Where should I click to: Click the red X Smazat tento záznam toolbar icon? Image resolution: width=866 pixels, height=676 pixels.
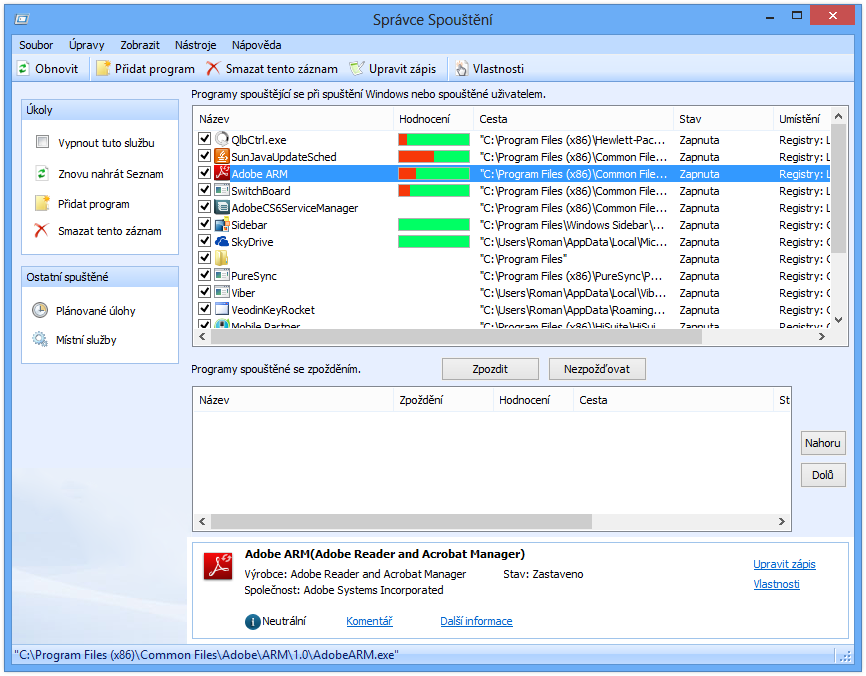coord(213,68)
